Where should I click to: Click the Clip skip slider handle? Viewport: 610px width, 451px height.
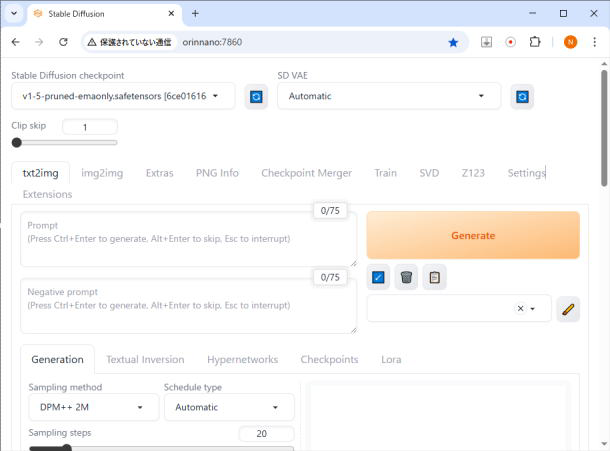[x=17, y=142]
